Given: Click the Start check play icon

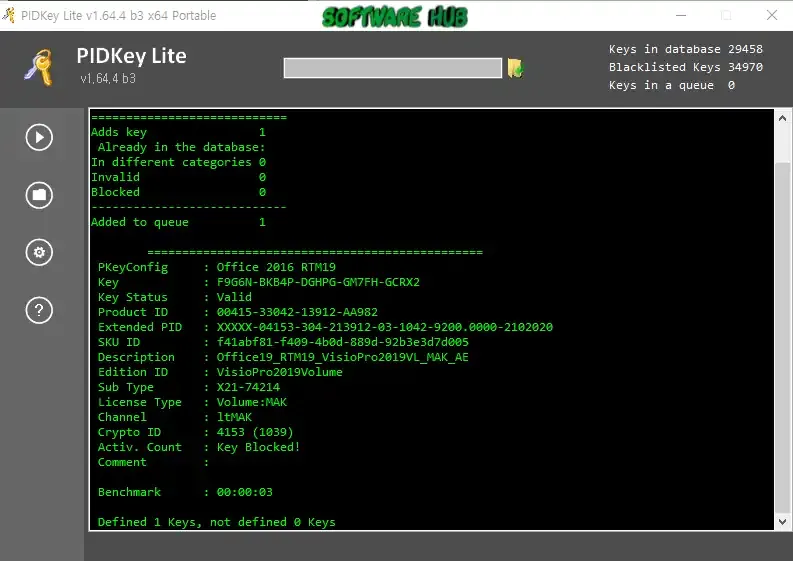Looking at the screenshot, I should point(39,137).
